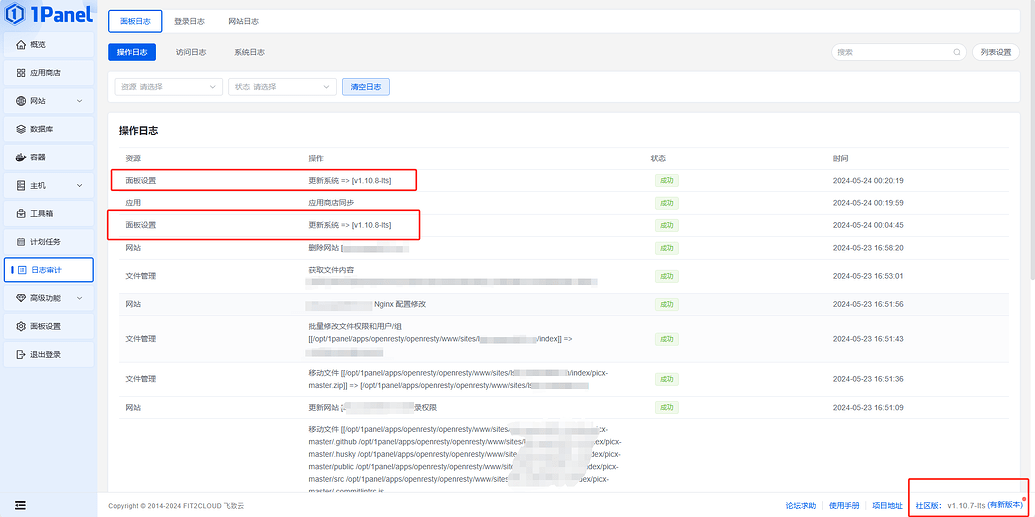Click the 退出登录 logout icon
Screen dimensions: 1035x517
click(x=20, y=354)
